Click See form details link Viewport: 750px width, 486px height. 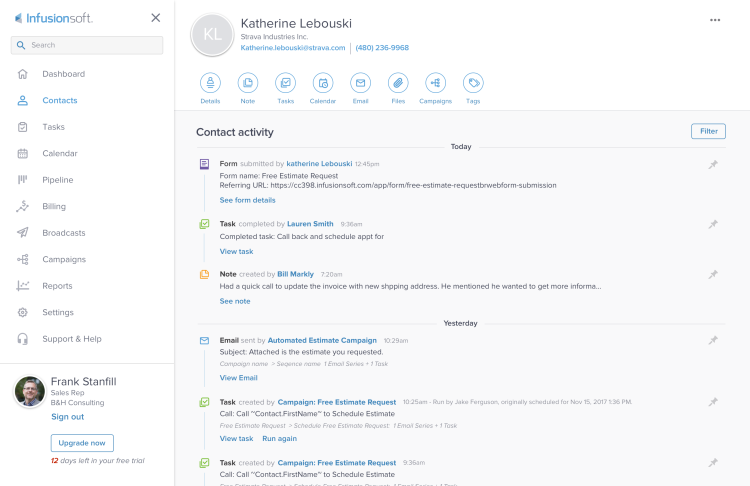pos(247,200)
